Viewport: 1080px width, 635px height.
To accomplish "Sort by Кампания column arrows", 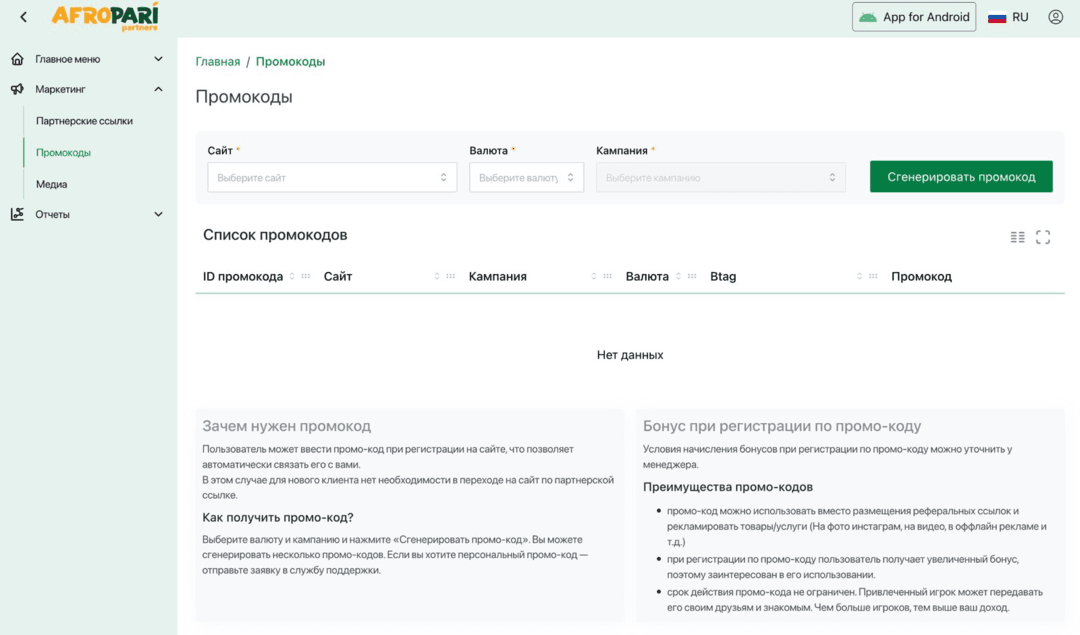I will pyautogui.click(x=594, y=276).
